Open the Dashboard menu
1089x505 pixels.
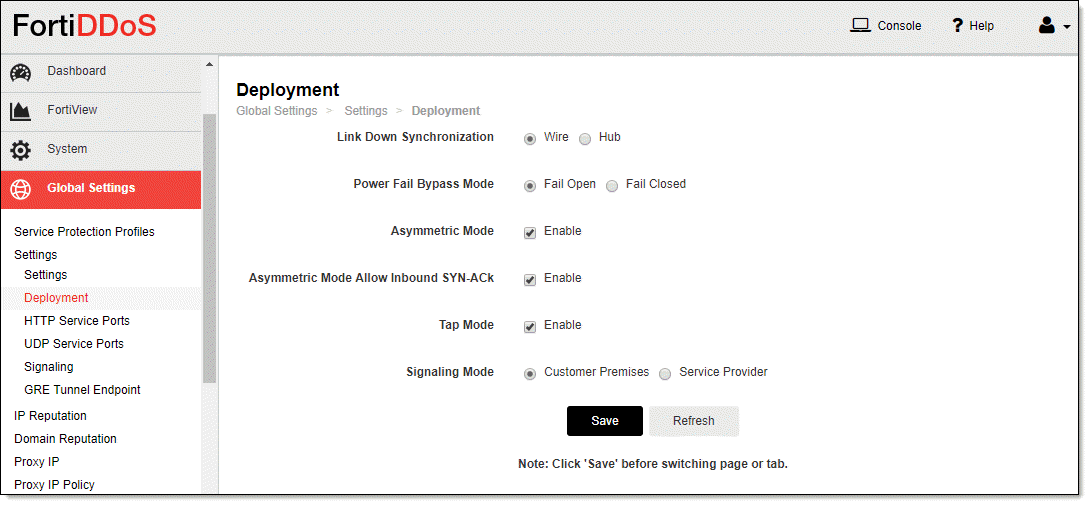point(101,72)
